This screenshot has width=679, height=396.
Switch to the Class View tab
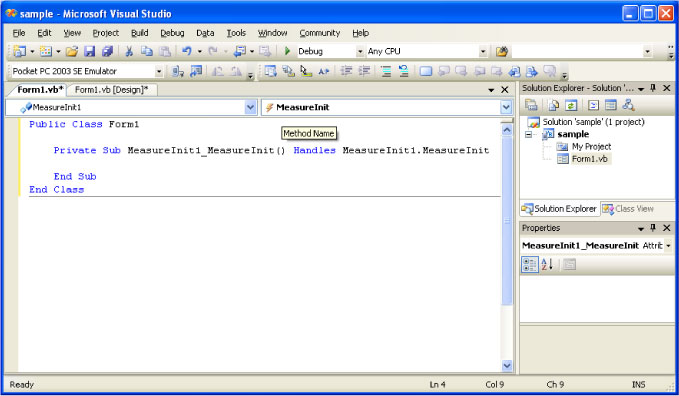(628, 209)
